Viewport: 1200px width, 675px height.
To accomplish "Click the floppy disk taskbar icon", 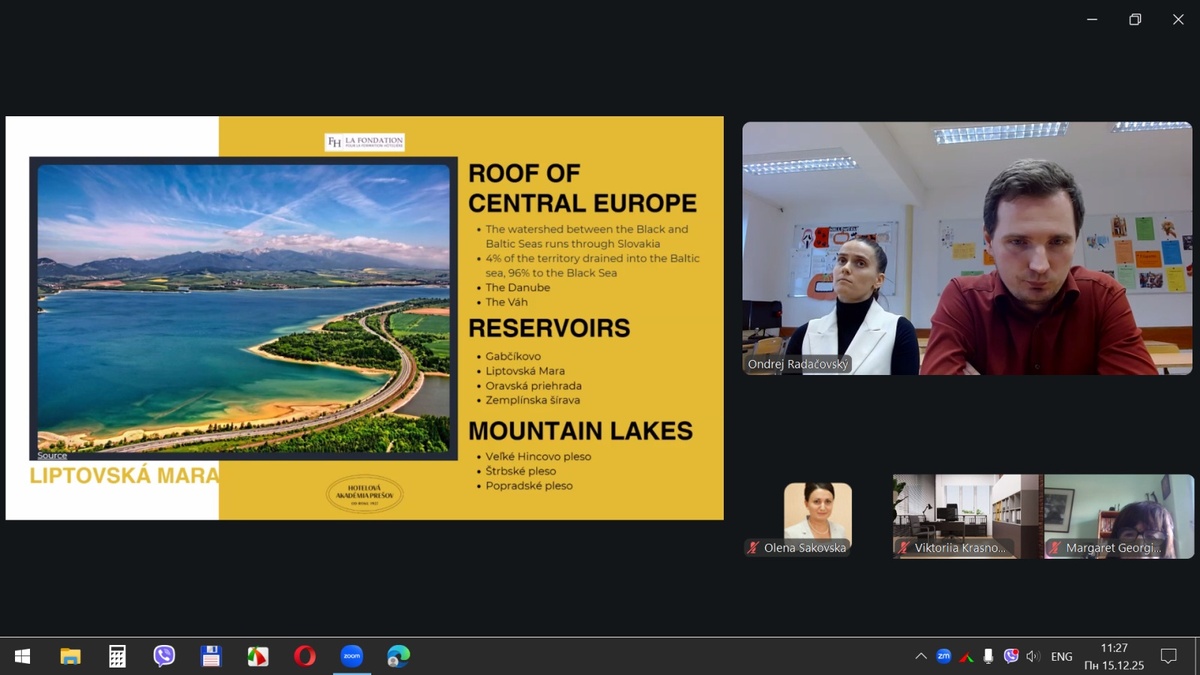I will [211, 656].
